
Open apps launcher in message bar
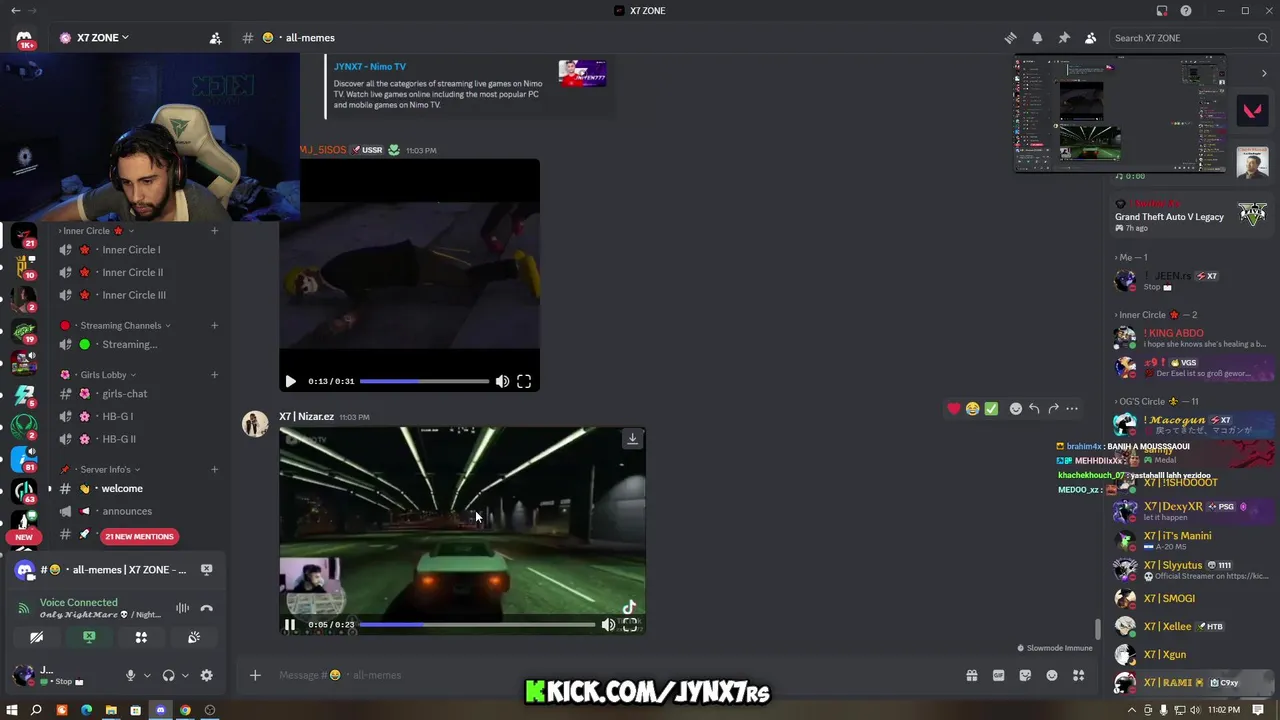coord(1079,675)
